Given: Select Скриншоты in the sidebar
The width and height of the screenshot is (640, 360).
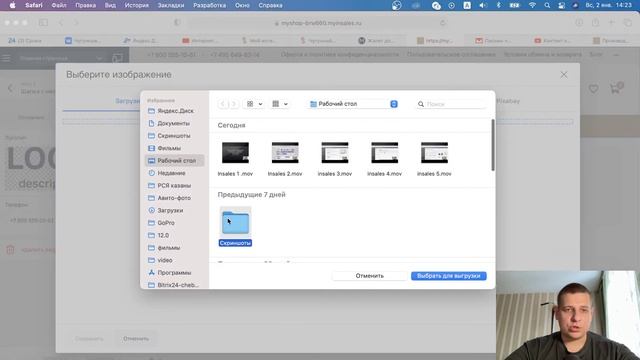Looking at the screenshot, I should point(174,136).
